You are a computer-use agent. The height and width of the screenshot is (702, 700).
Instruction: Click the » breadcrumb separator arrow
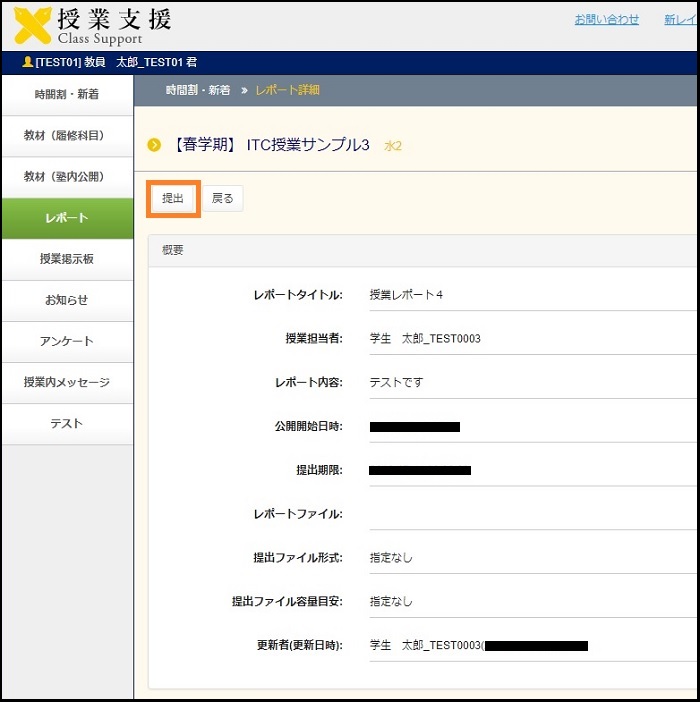tap(243, 90)
